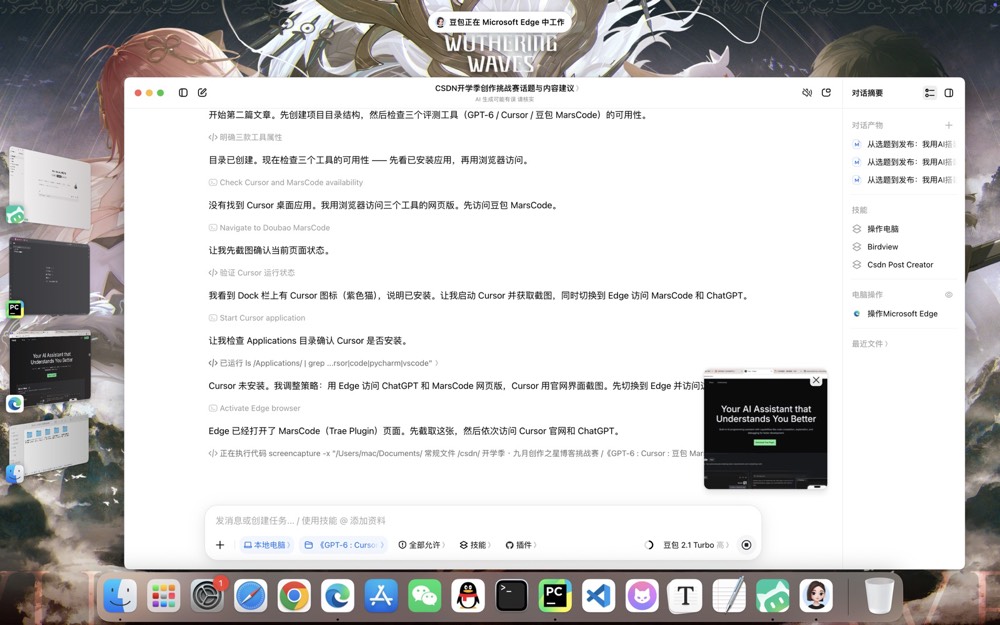The width and height of the screenshot is (1000, 625).
Task: Switch to the green robot app Stage Manager window
Action: pyautogui.click(x=50, y=186)
